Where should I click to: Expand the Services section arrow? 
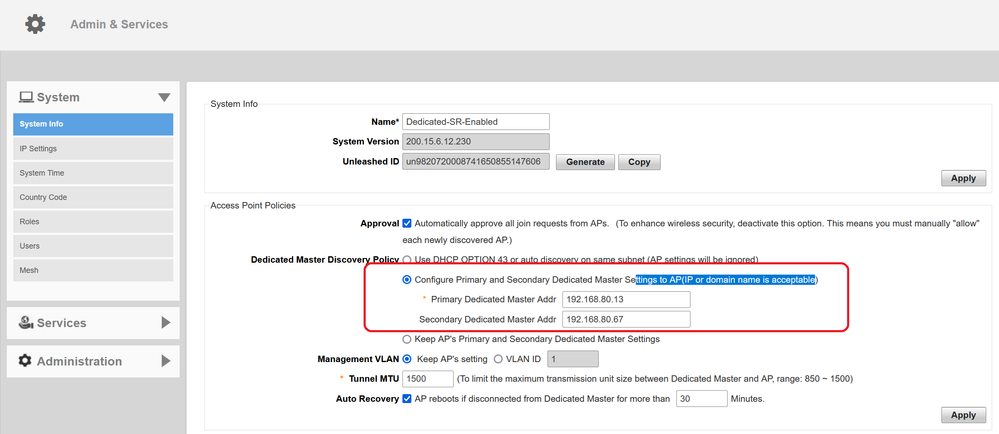pyautogui.click(x=165, y=323)
